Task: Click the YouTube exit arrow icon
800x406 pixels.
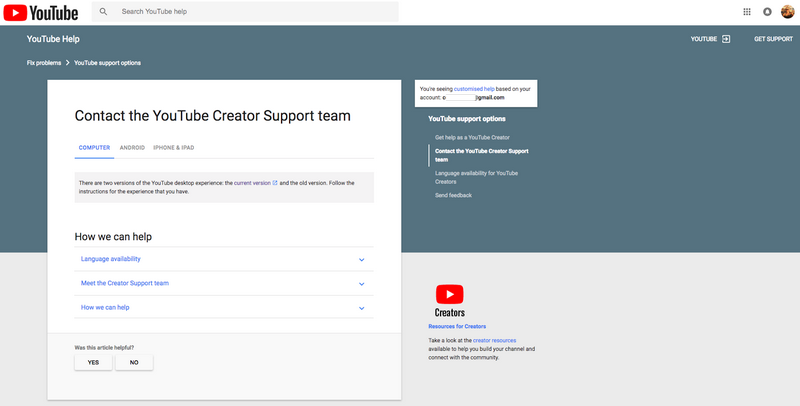Action: click(726, 39)
